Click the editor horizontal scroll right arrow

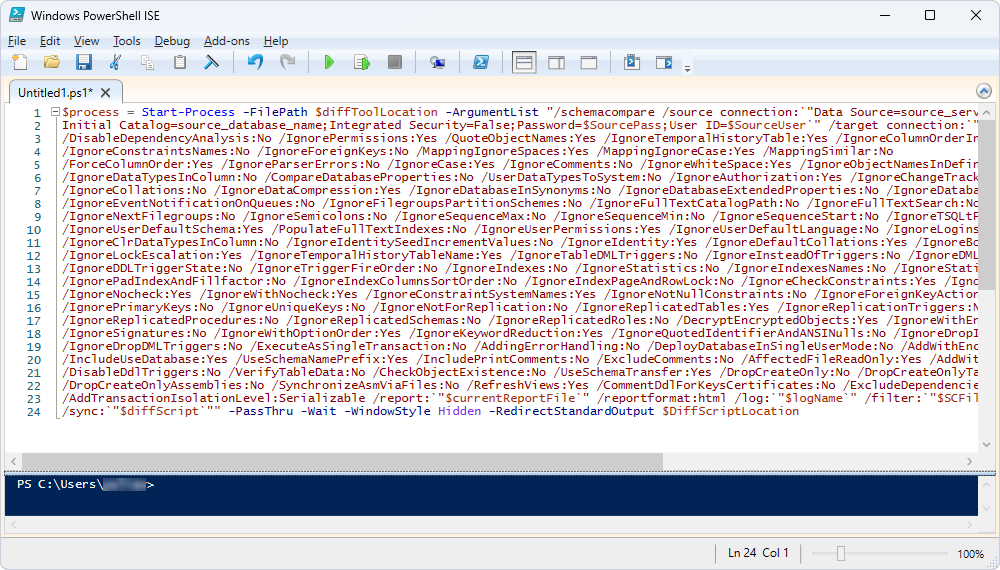tap(969, 461)
